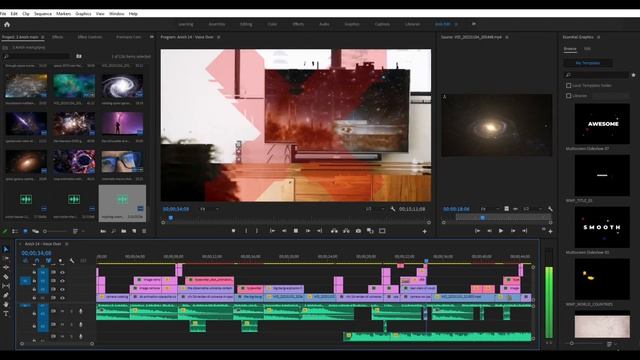Open the My Templates dropdown
This screenshot has width=640, height=360.
pyautogui.click(x=588, y=63)
